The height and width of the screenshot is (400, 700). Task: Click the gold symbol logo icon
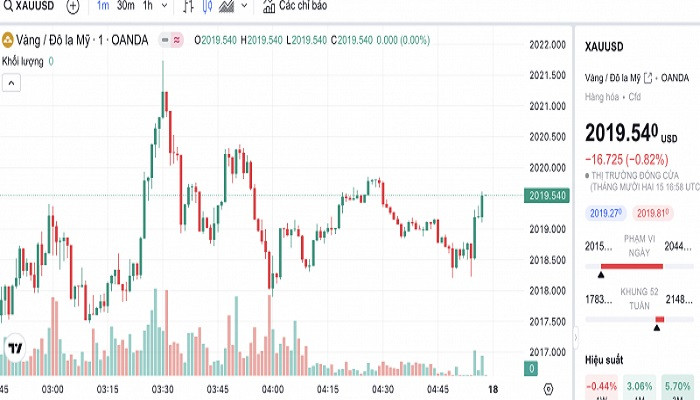point(8,40)
